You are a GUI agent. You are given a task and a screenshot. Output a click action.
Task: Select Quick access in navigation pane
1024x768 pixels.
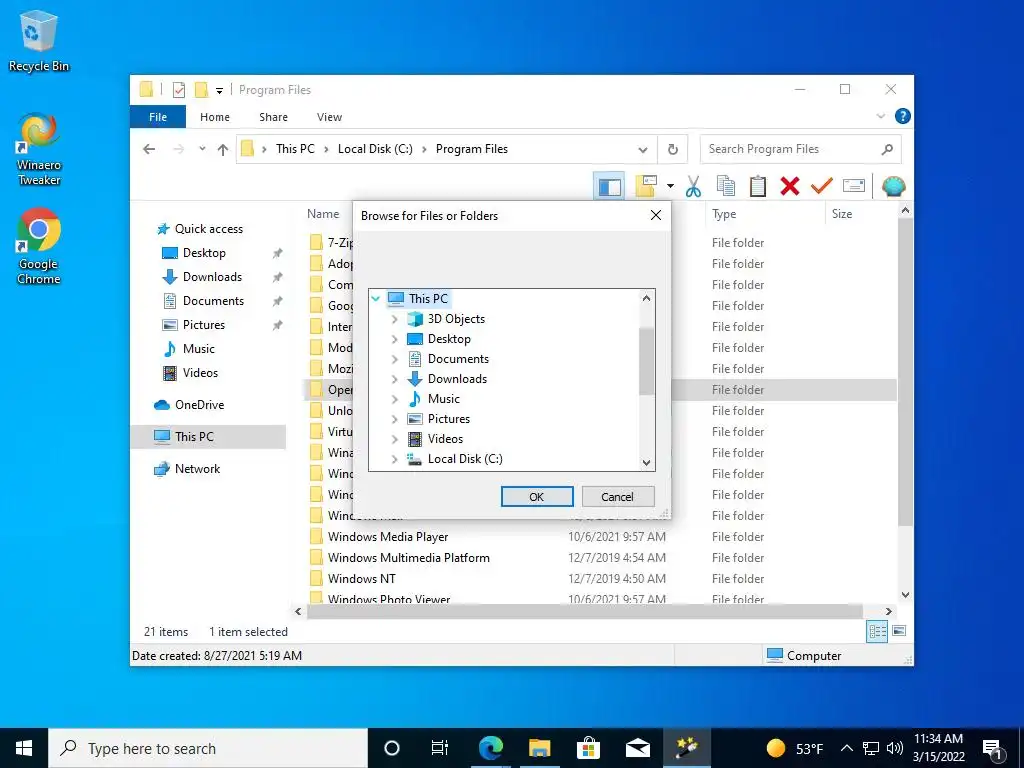pos(208,229)
